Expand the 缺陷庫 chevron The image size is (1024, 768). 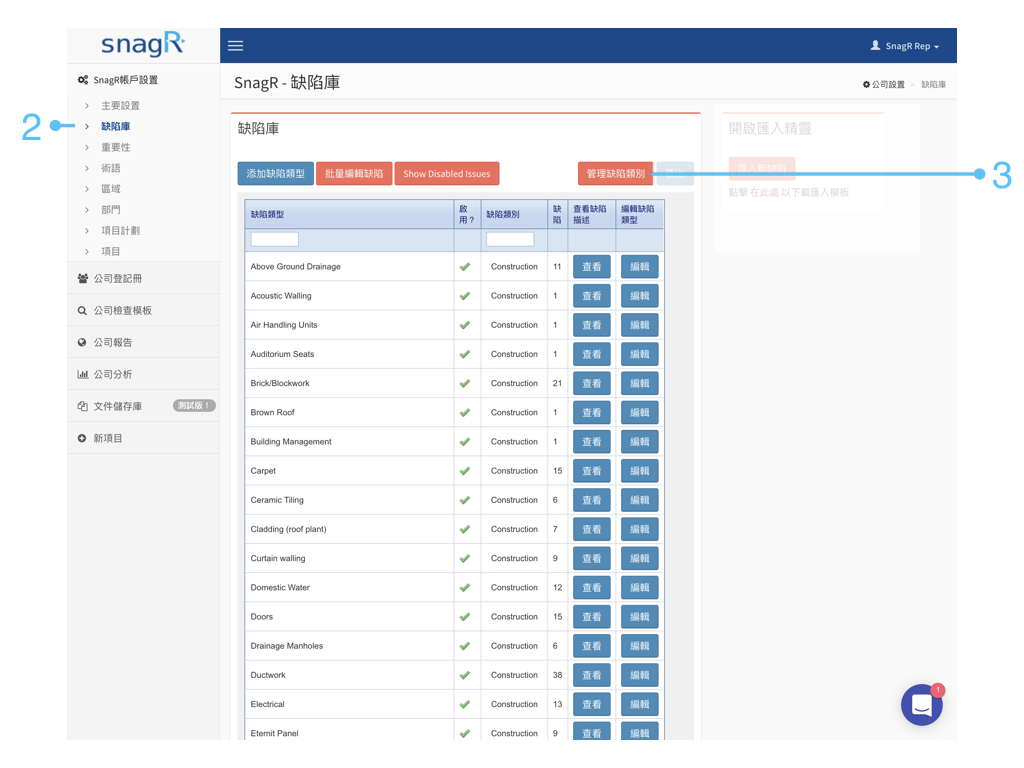(x=87, y=127)
